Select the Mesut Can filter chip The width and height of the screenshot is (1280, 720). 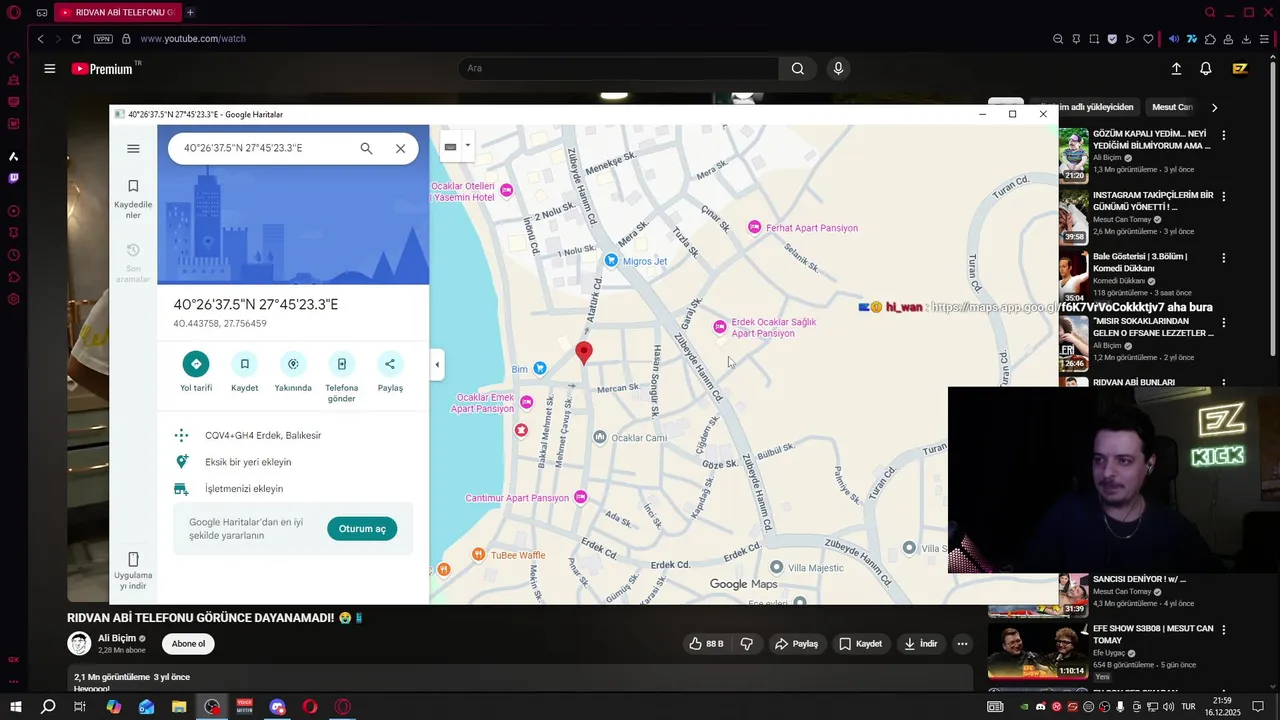coord(1172,107)
